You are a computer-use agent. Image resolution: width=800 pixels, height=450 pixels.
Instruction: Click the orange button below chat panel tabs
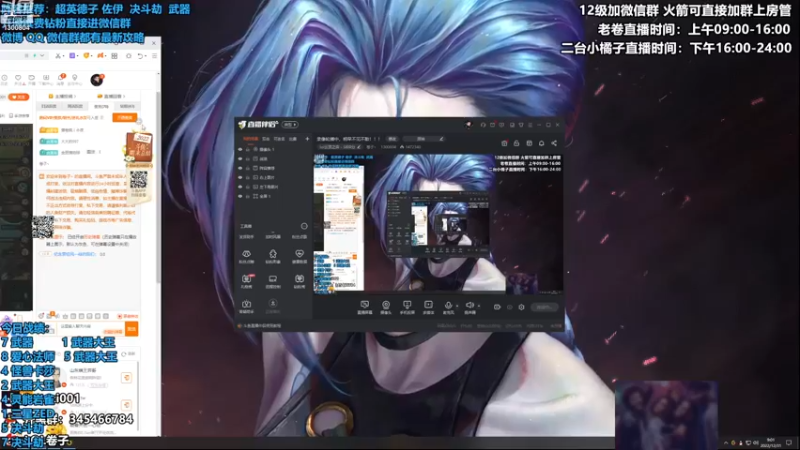[x=125, y=117]
